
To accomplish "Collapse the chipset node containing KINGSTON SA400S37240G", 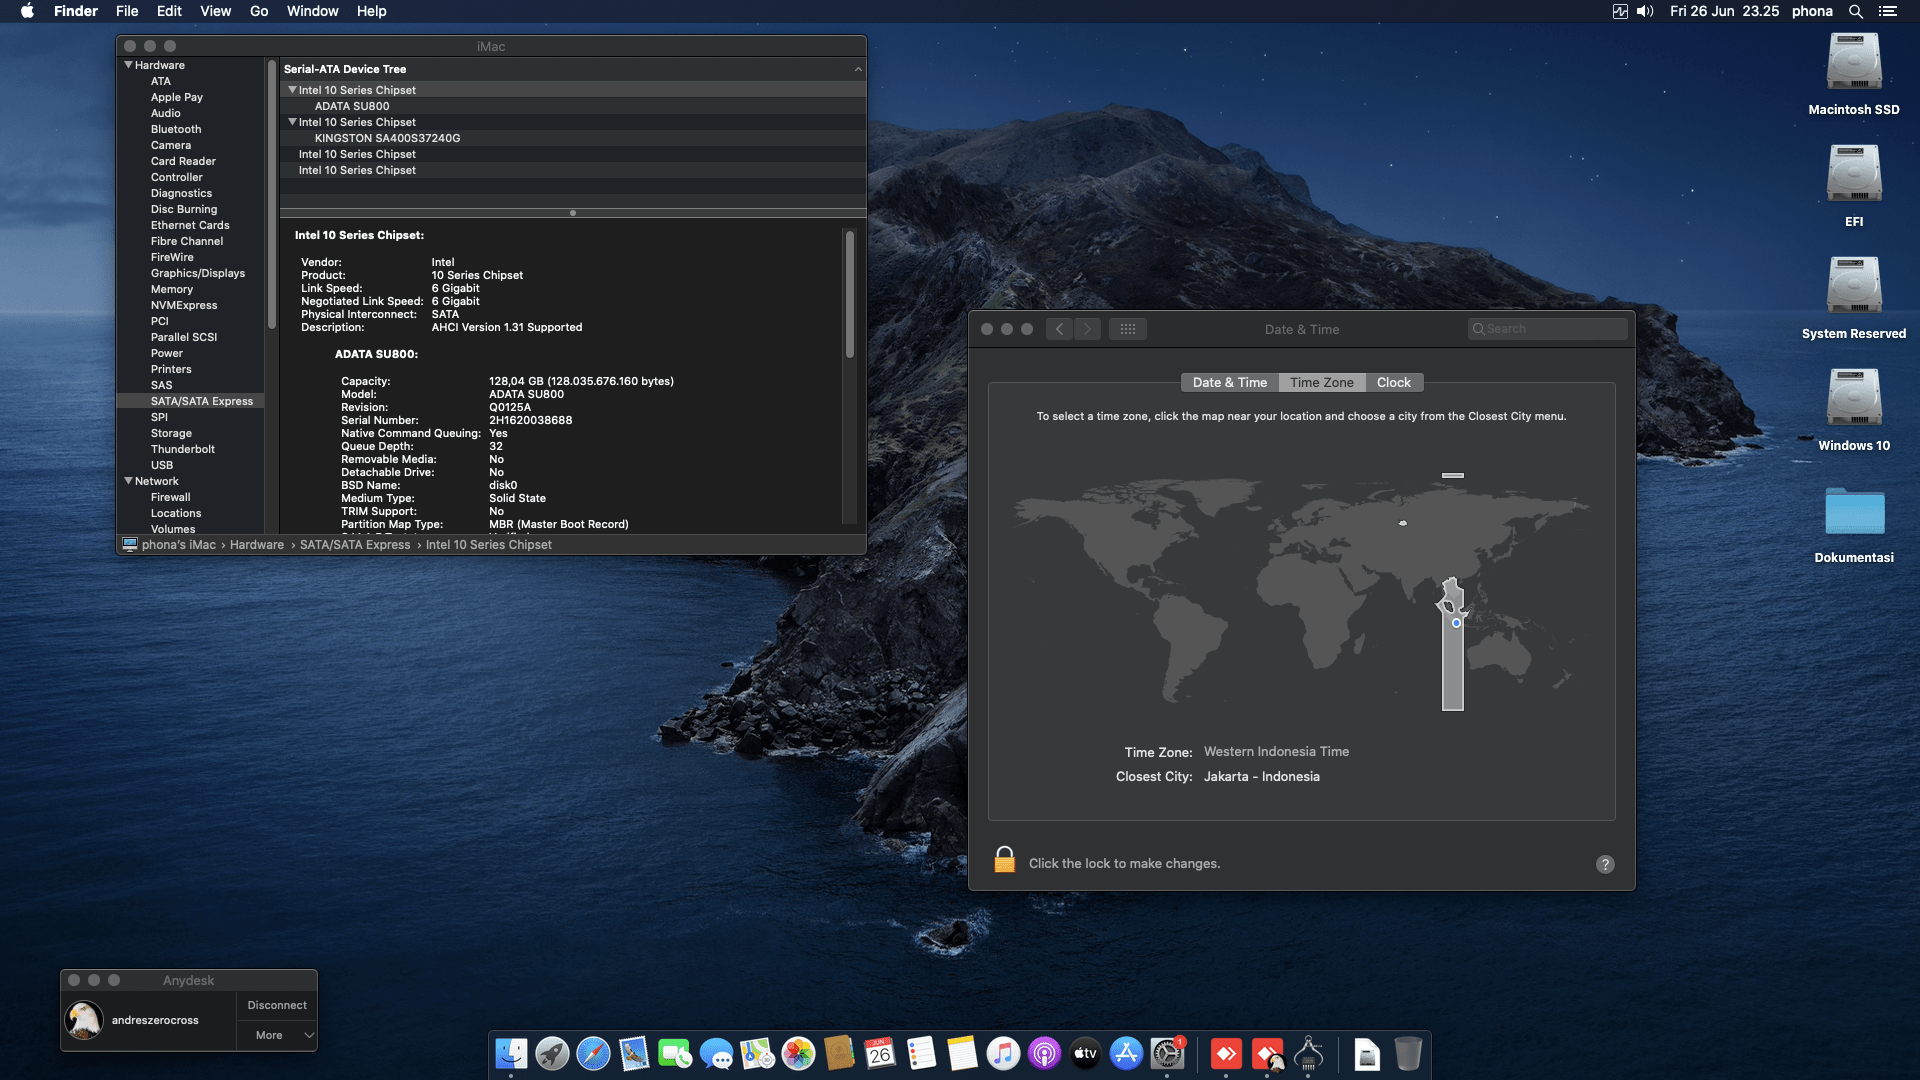I will pyautogui.click(x=293, y=122).
